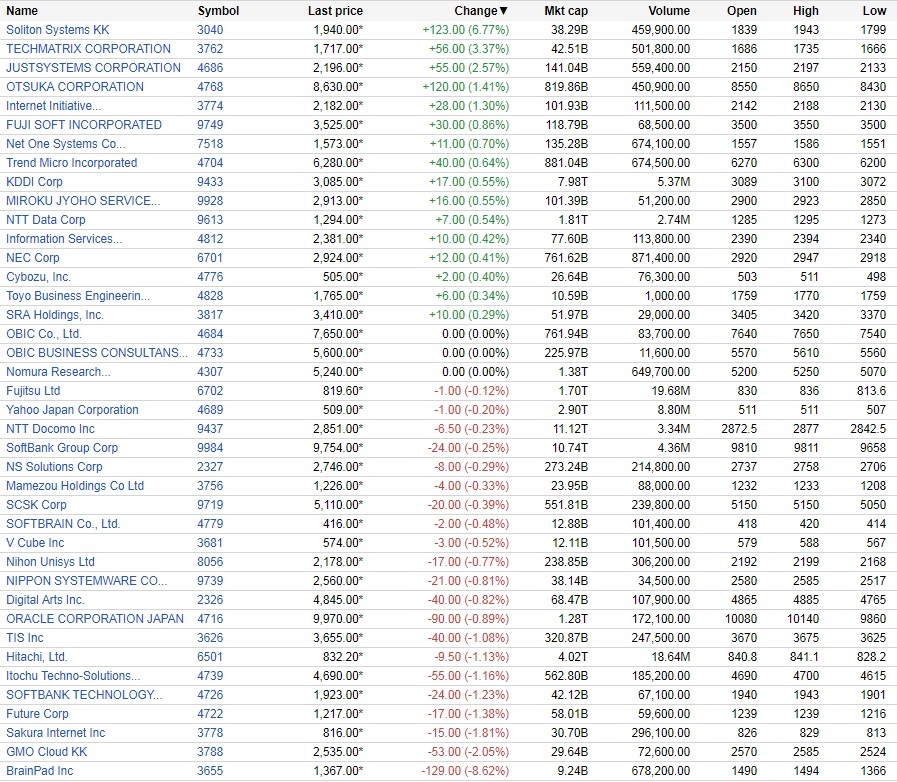
Task: Select last price 9,970.00 for Oracle
Action: [x=338, y=618]
